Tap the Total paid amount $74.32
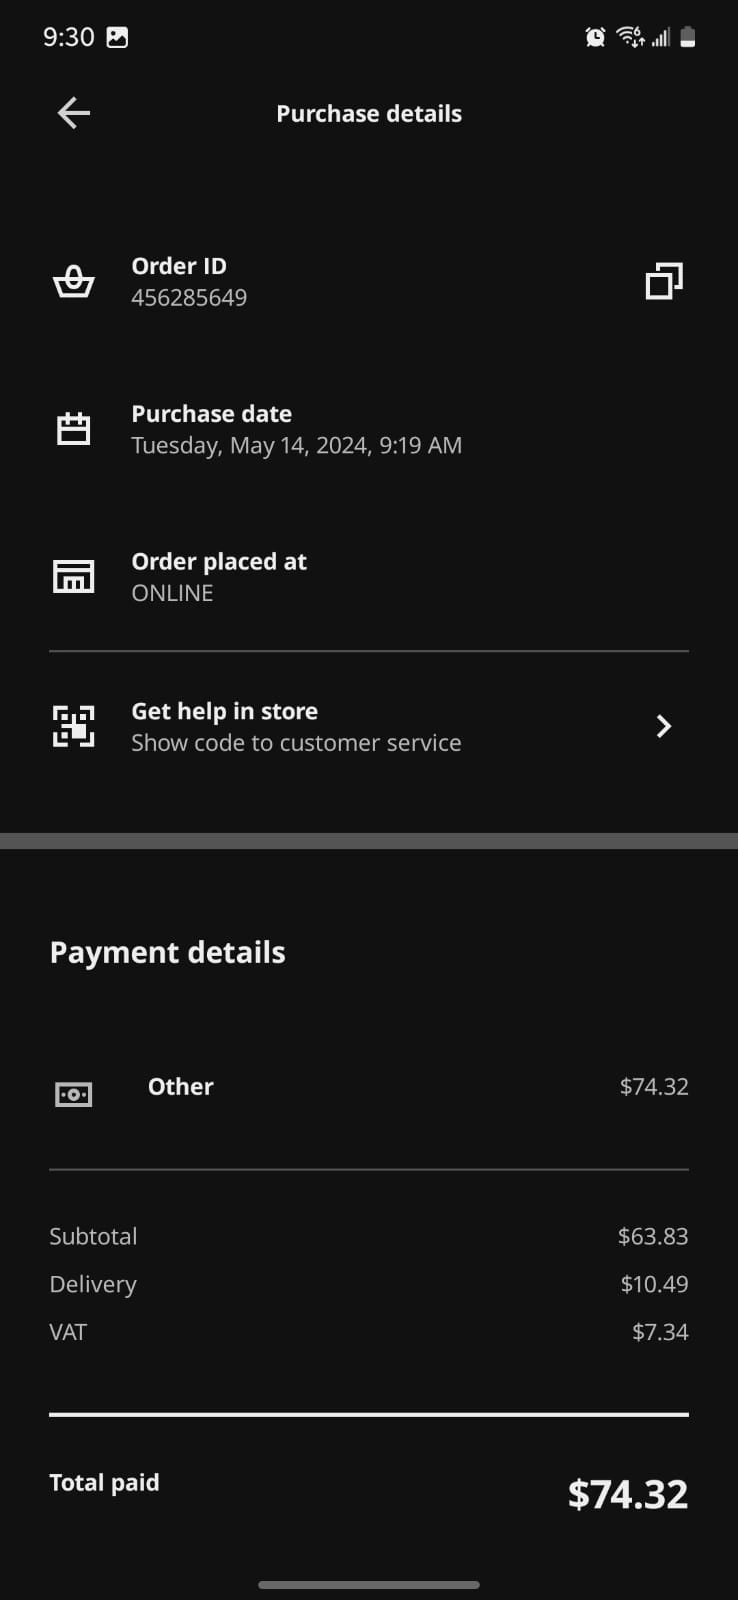Viewport: 738px width, 1600px height. [x=627, y=1494]
